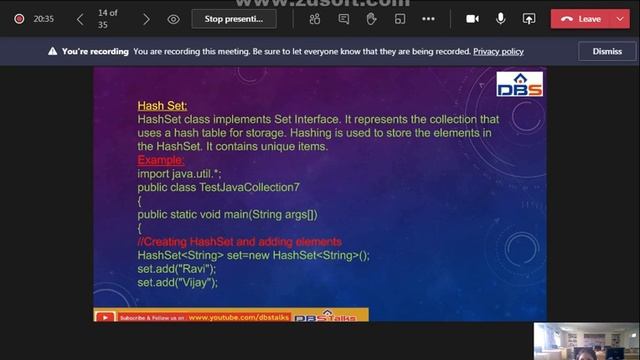This screenshot has height=360, width=640.
Task: Show the participants panel
Action: pos(315,19)
